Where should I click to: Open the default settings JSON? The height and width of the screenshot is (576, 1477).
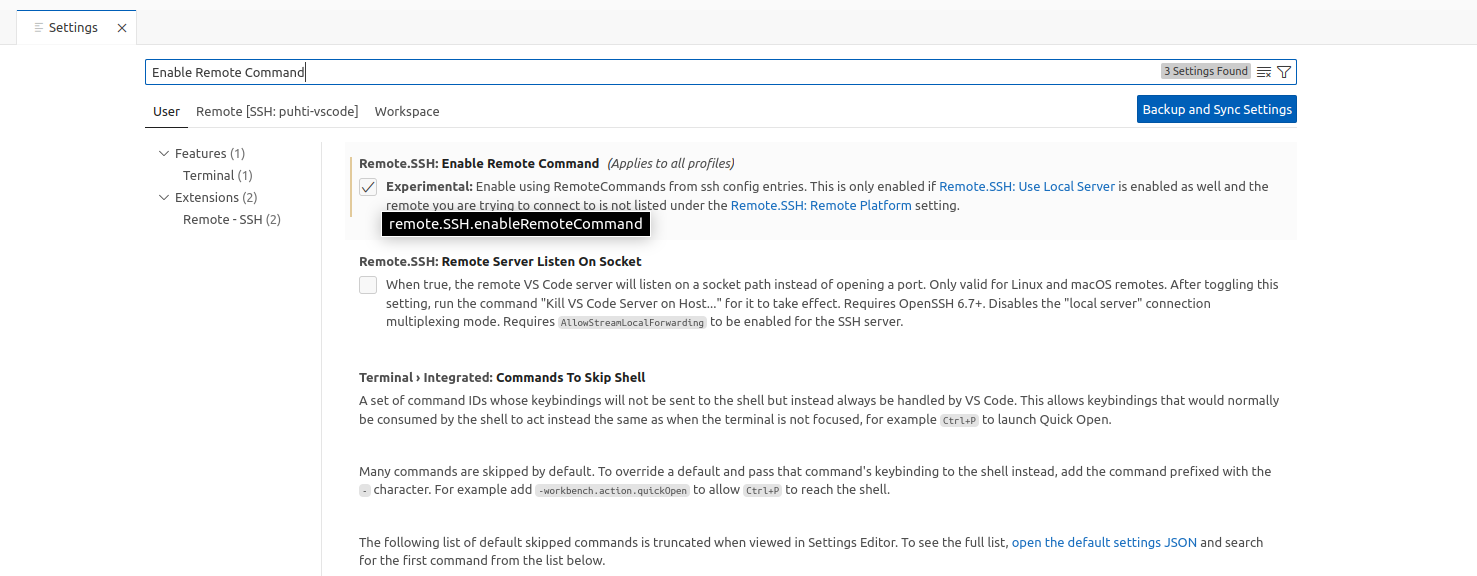click(1103, 542)
